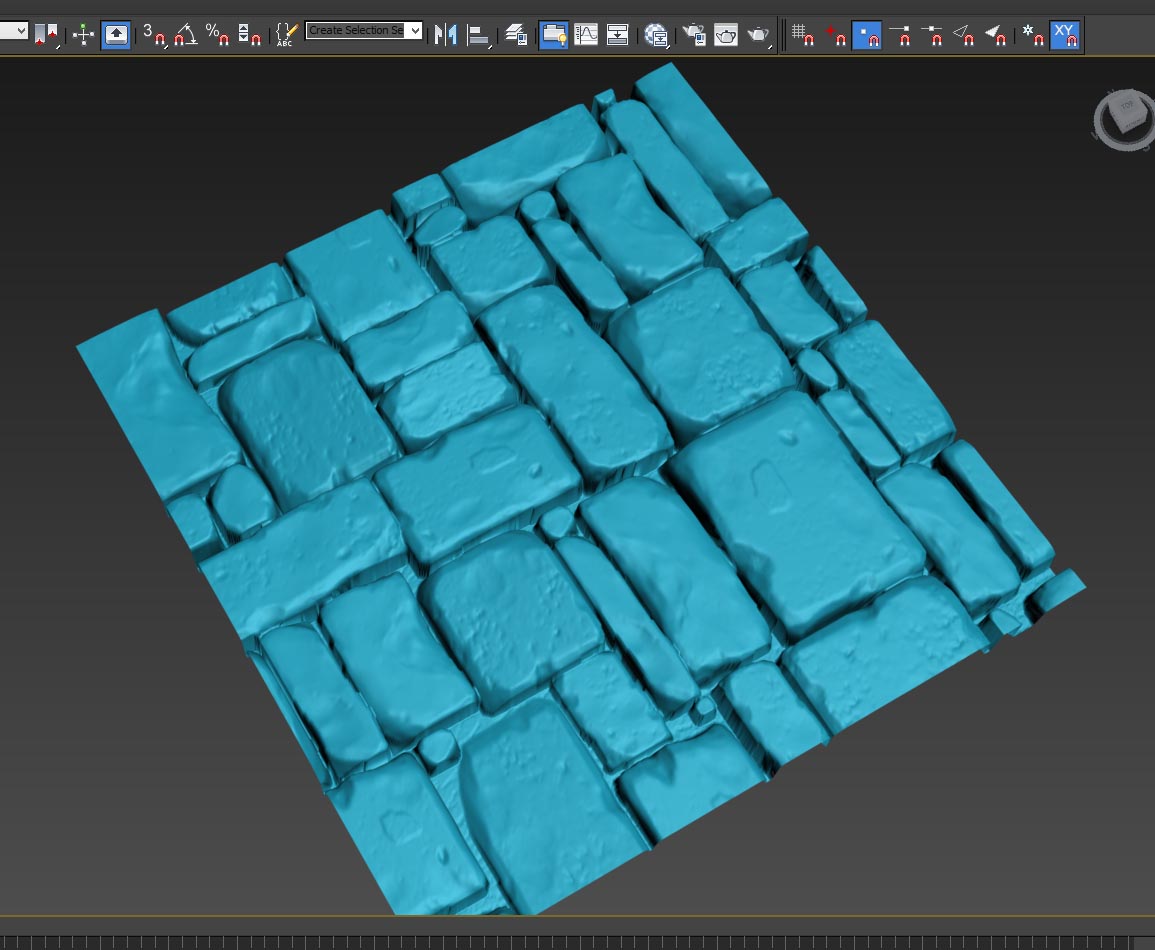The width and height of the screenshot is (1155, 950).
Task: Toggle XY axis constraints for snaps
Action: tap(1065, 35)
